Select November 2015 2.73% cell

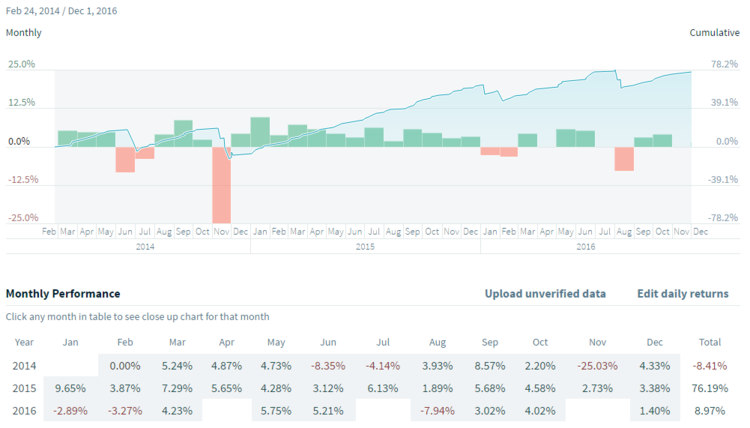[597, 388]
